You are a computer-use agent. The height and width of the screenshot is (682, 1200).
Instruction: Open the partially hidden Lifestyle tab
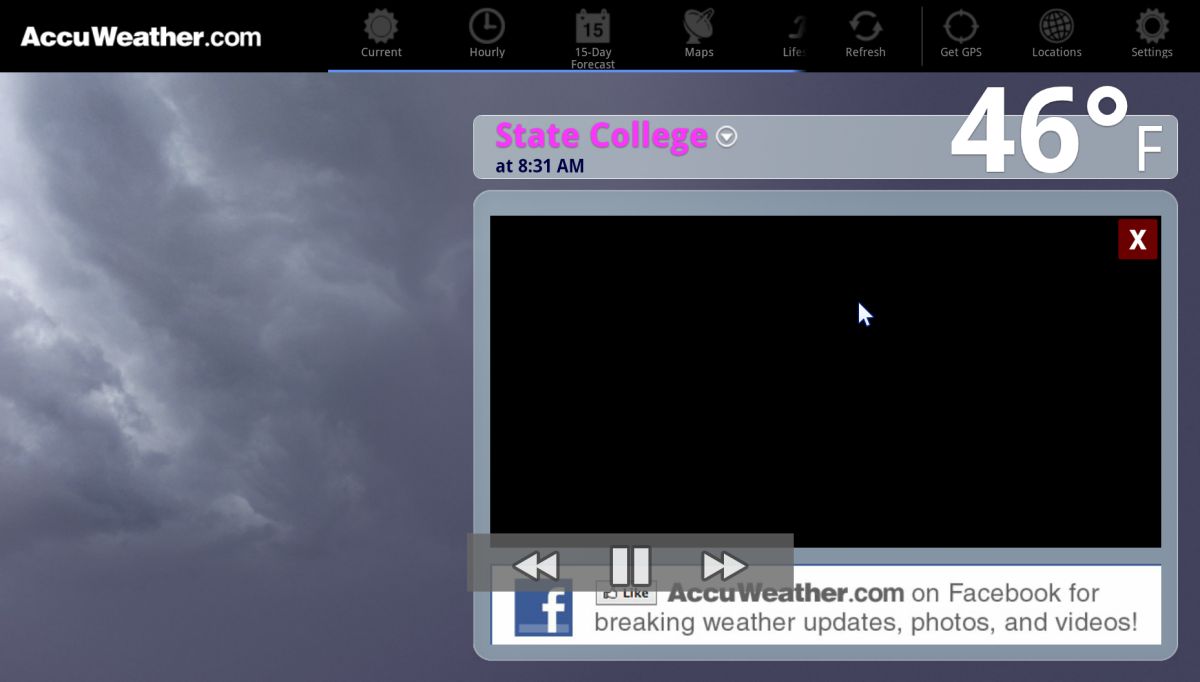coord(795,34)
